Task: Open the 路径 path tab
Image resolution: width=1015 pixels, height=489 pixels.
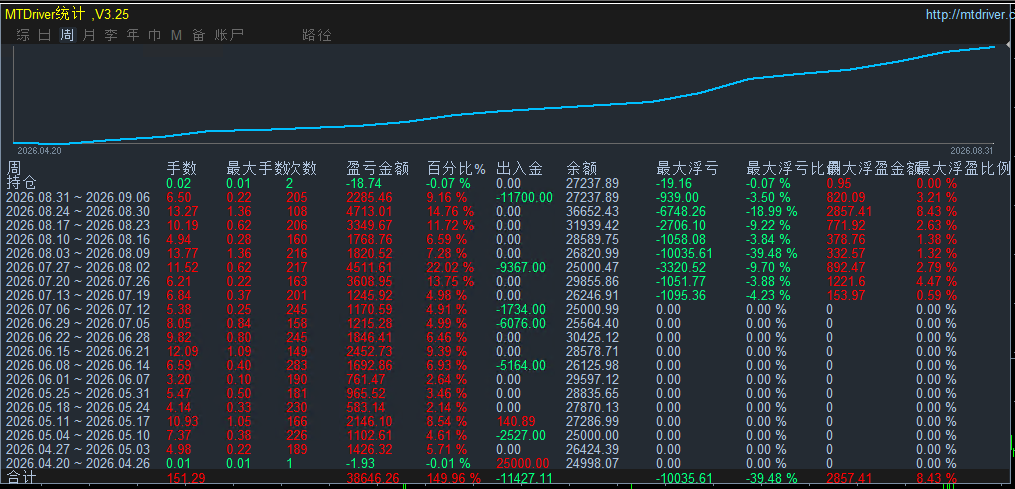Action: [x=317, y=35]
